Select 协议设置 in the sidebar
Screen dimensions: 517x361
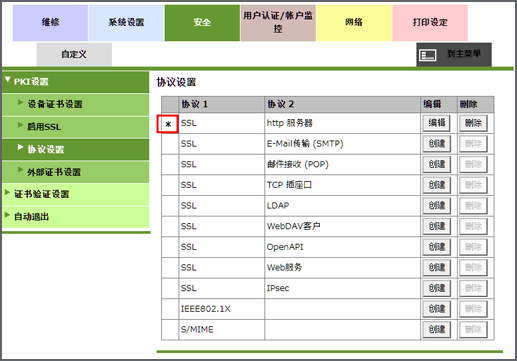[x=75, y=149]
